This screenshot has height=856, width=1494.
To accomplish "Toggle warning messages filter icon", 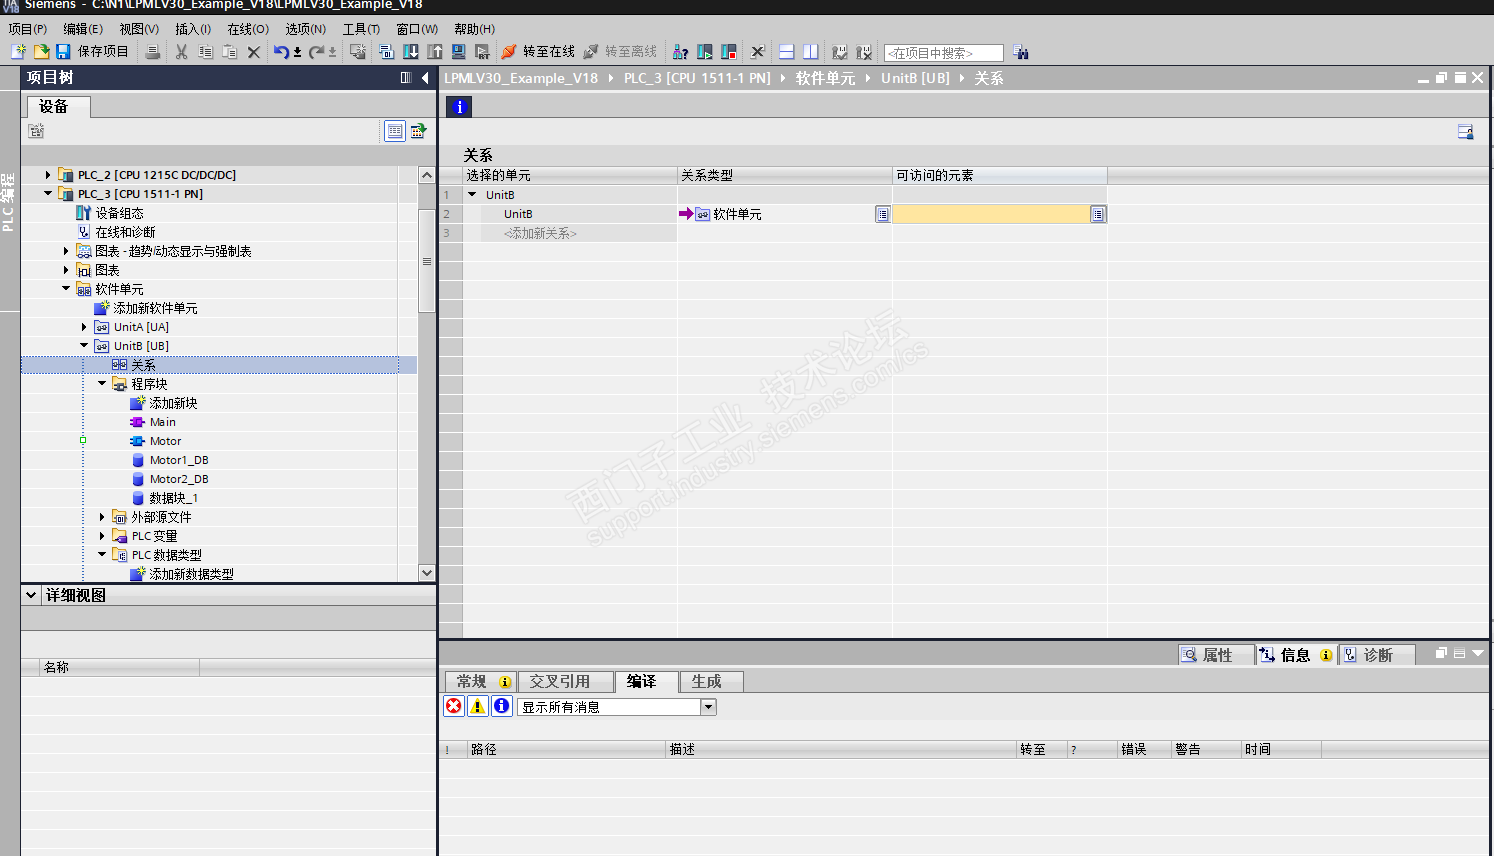I will click(x=478, y=707).
